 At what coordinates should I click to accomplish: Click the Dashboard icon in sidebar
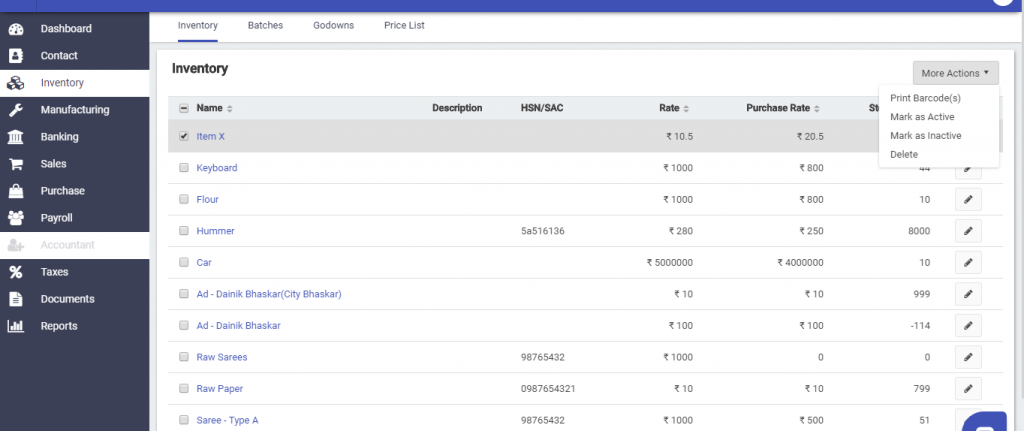16,29
